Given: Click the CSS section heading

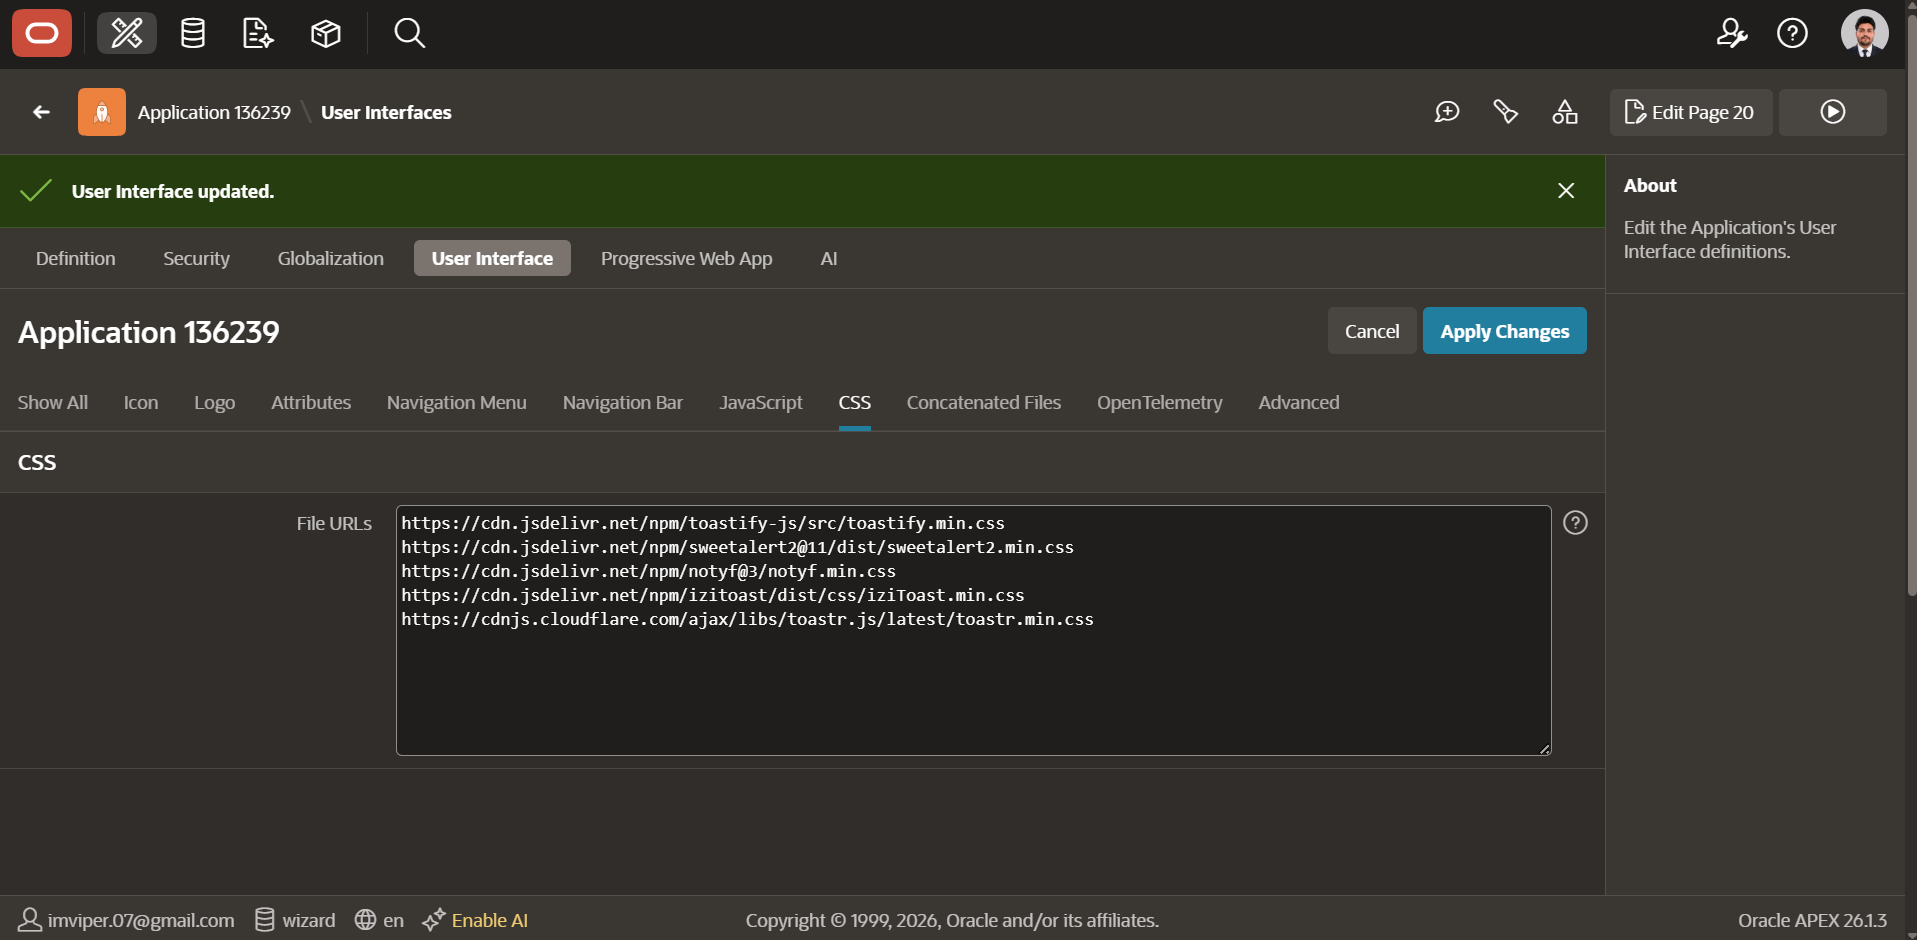Looking at the screenshot, I should click(37, 462).
